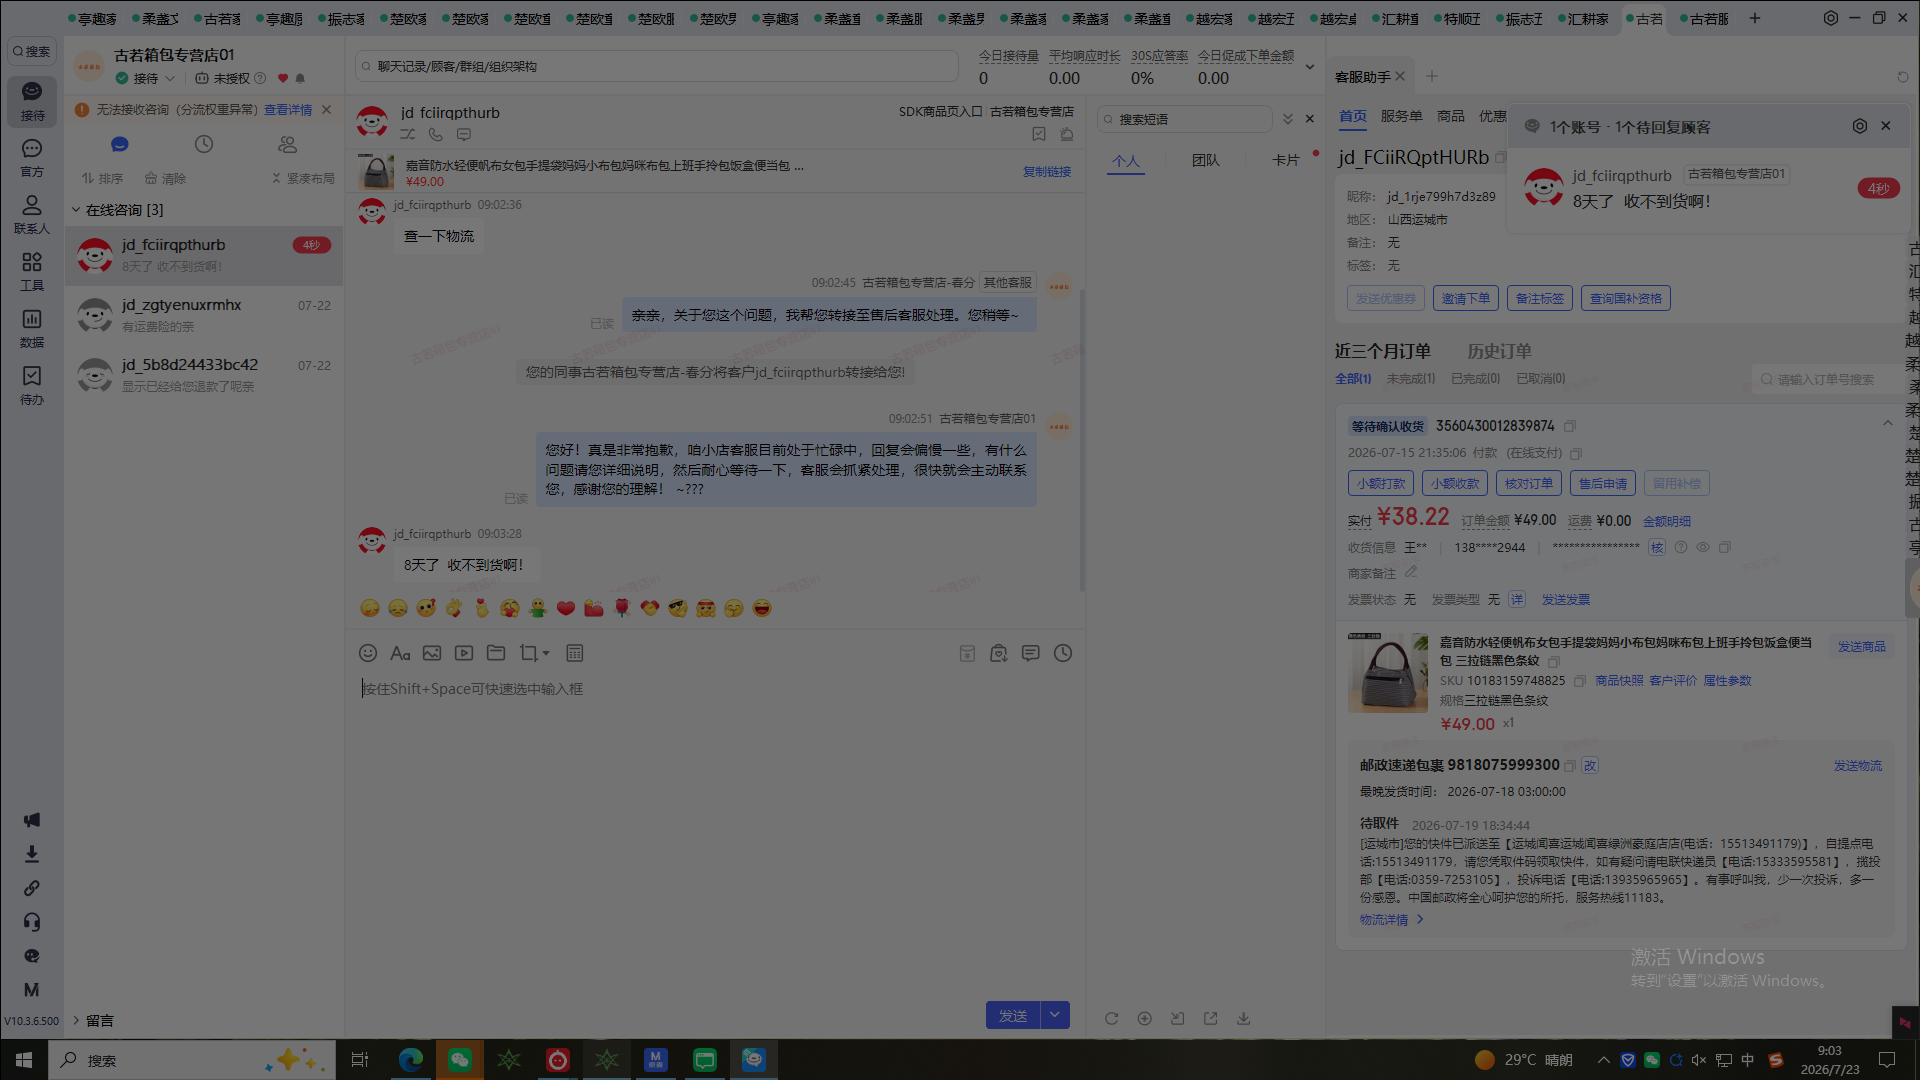The height and width of the screenshot is (1080, 1920).
Task: Click the 查询国补资格 button
Action: tap(1625, 298)
